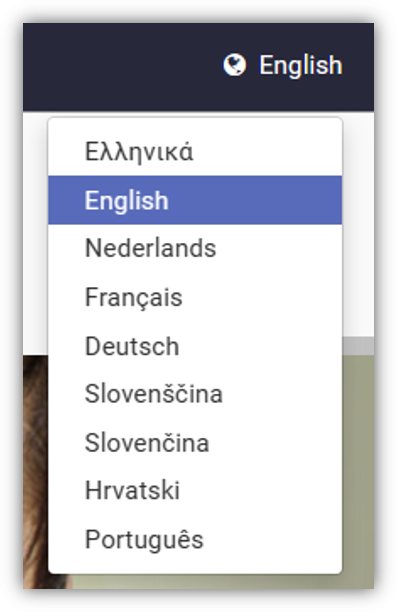Select Français from the dropdown
The width and height of the screenshot is (397, 612).
tap(195, 297)
